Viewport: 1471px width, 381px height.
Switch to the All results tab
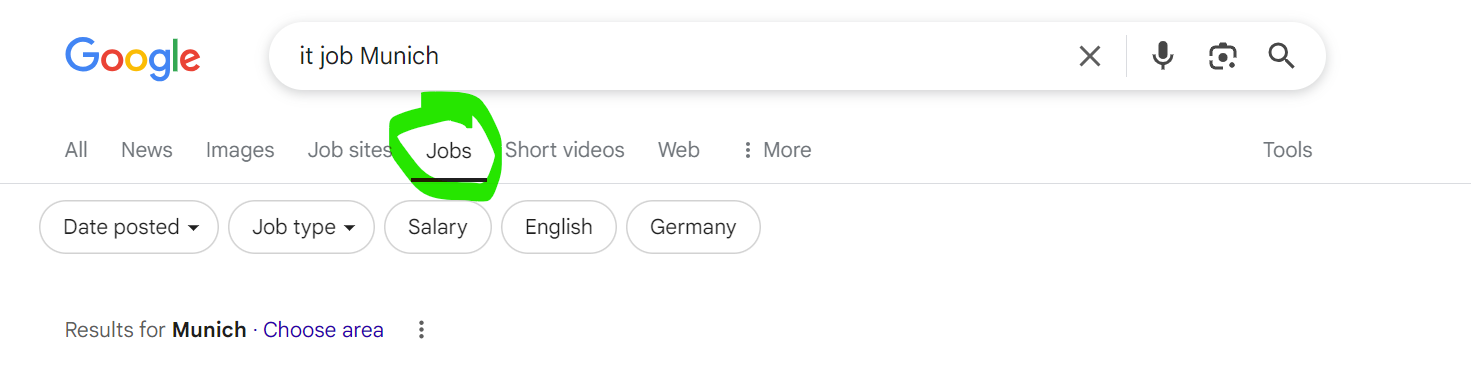tap(76, 150)
